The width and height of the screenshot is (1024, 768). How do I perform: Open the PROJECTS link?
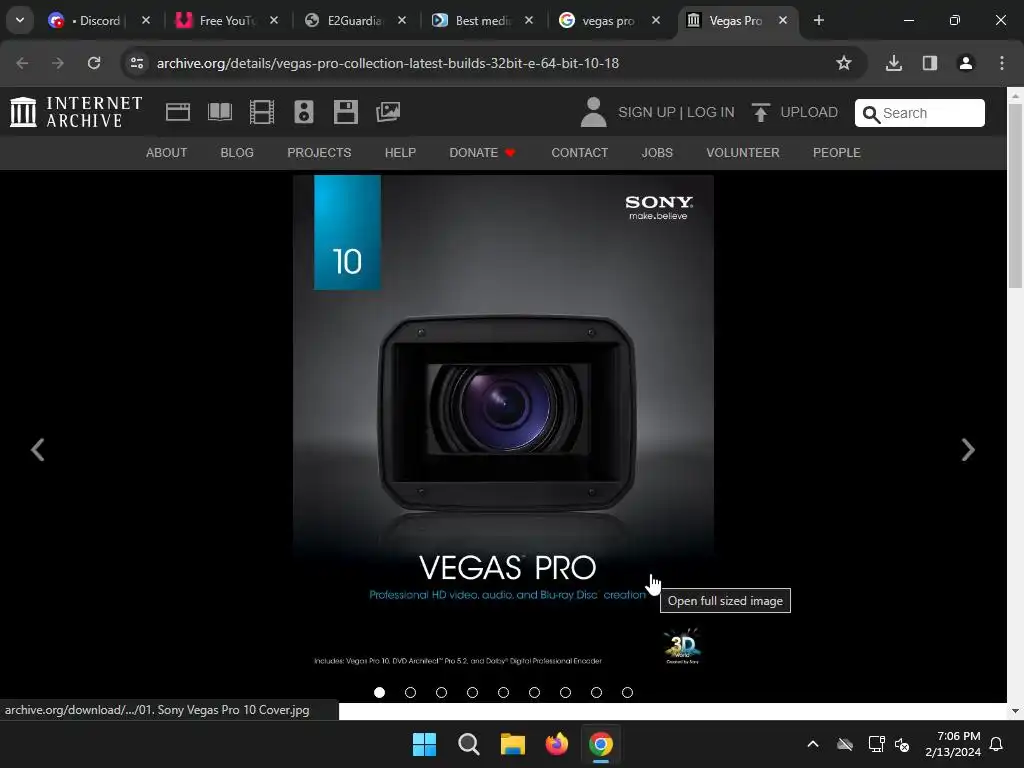[x=319, y=153]
